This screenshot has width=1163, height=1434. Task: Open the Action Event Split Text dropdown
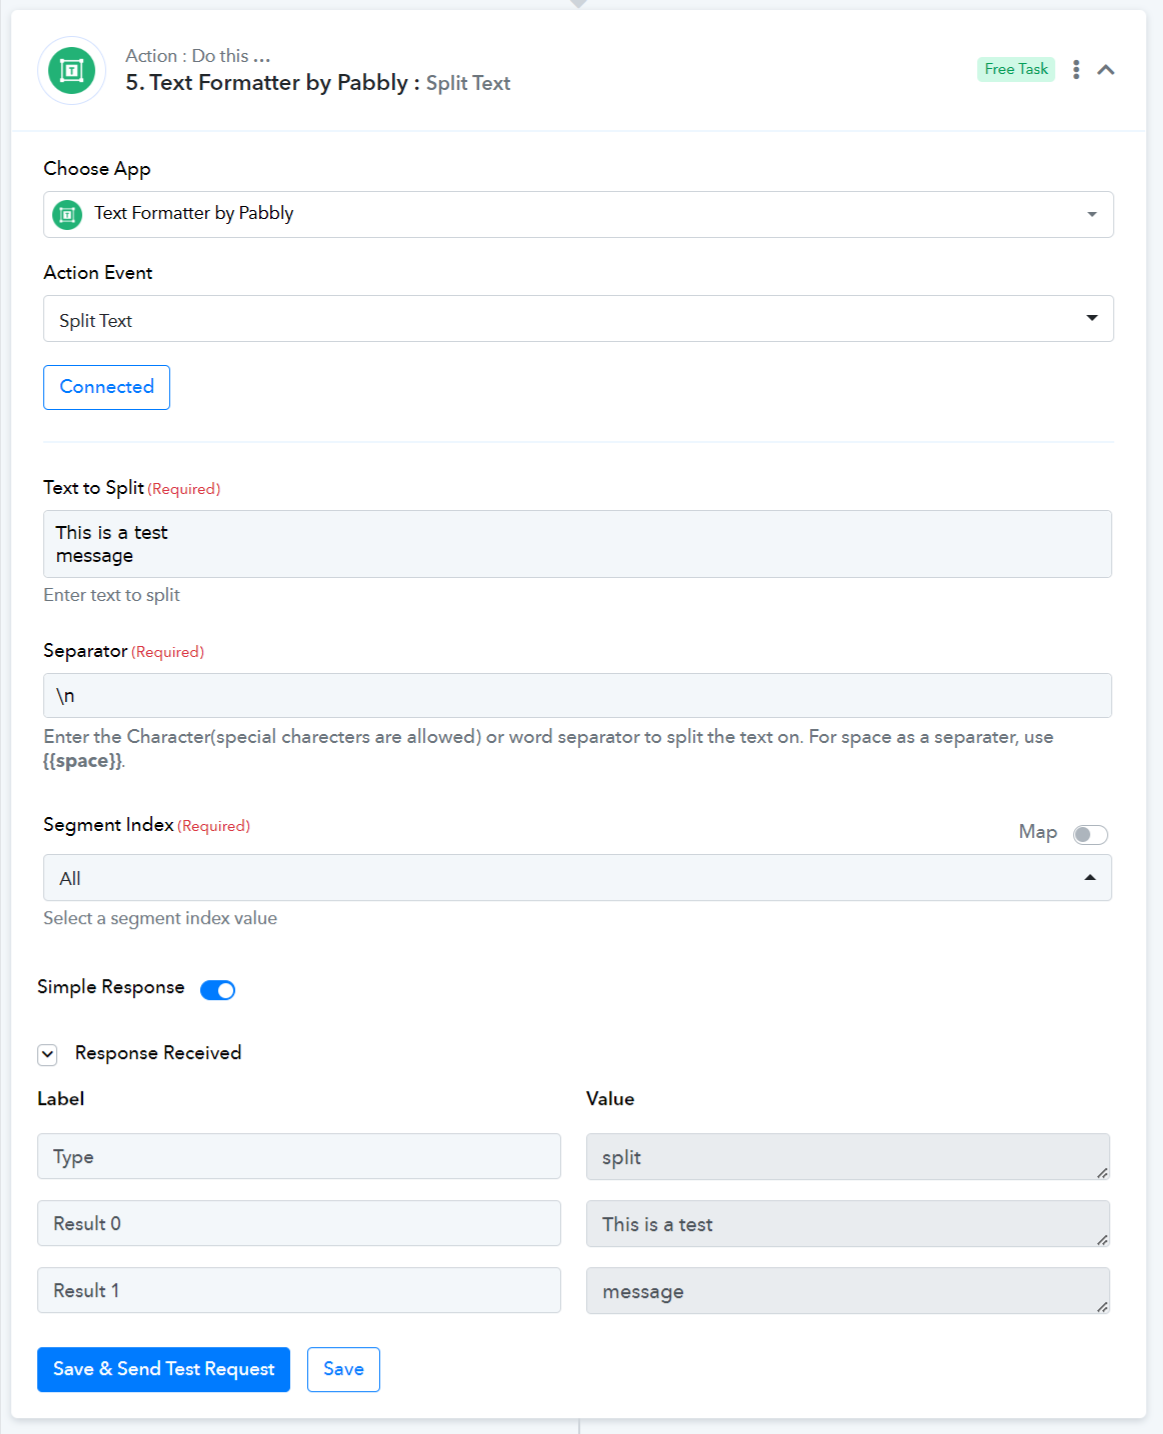[x=578, y=319]
